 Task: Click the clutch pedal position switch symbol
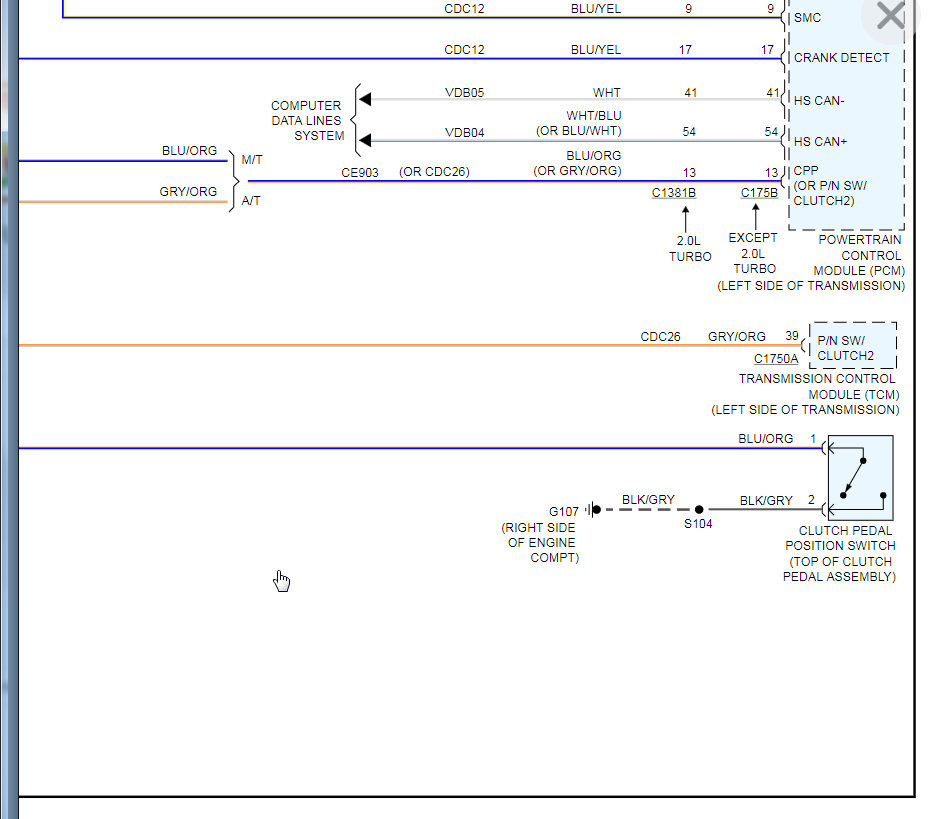861,478
